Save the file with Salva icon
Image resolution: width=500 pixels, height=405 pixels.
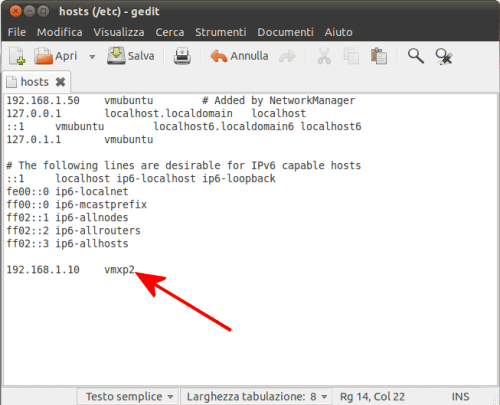coord(116,56)
